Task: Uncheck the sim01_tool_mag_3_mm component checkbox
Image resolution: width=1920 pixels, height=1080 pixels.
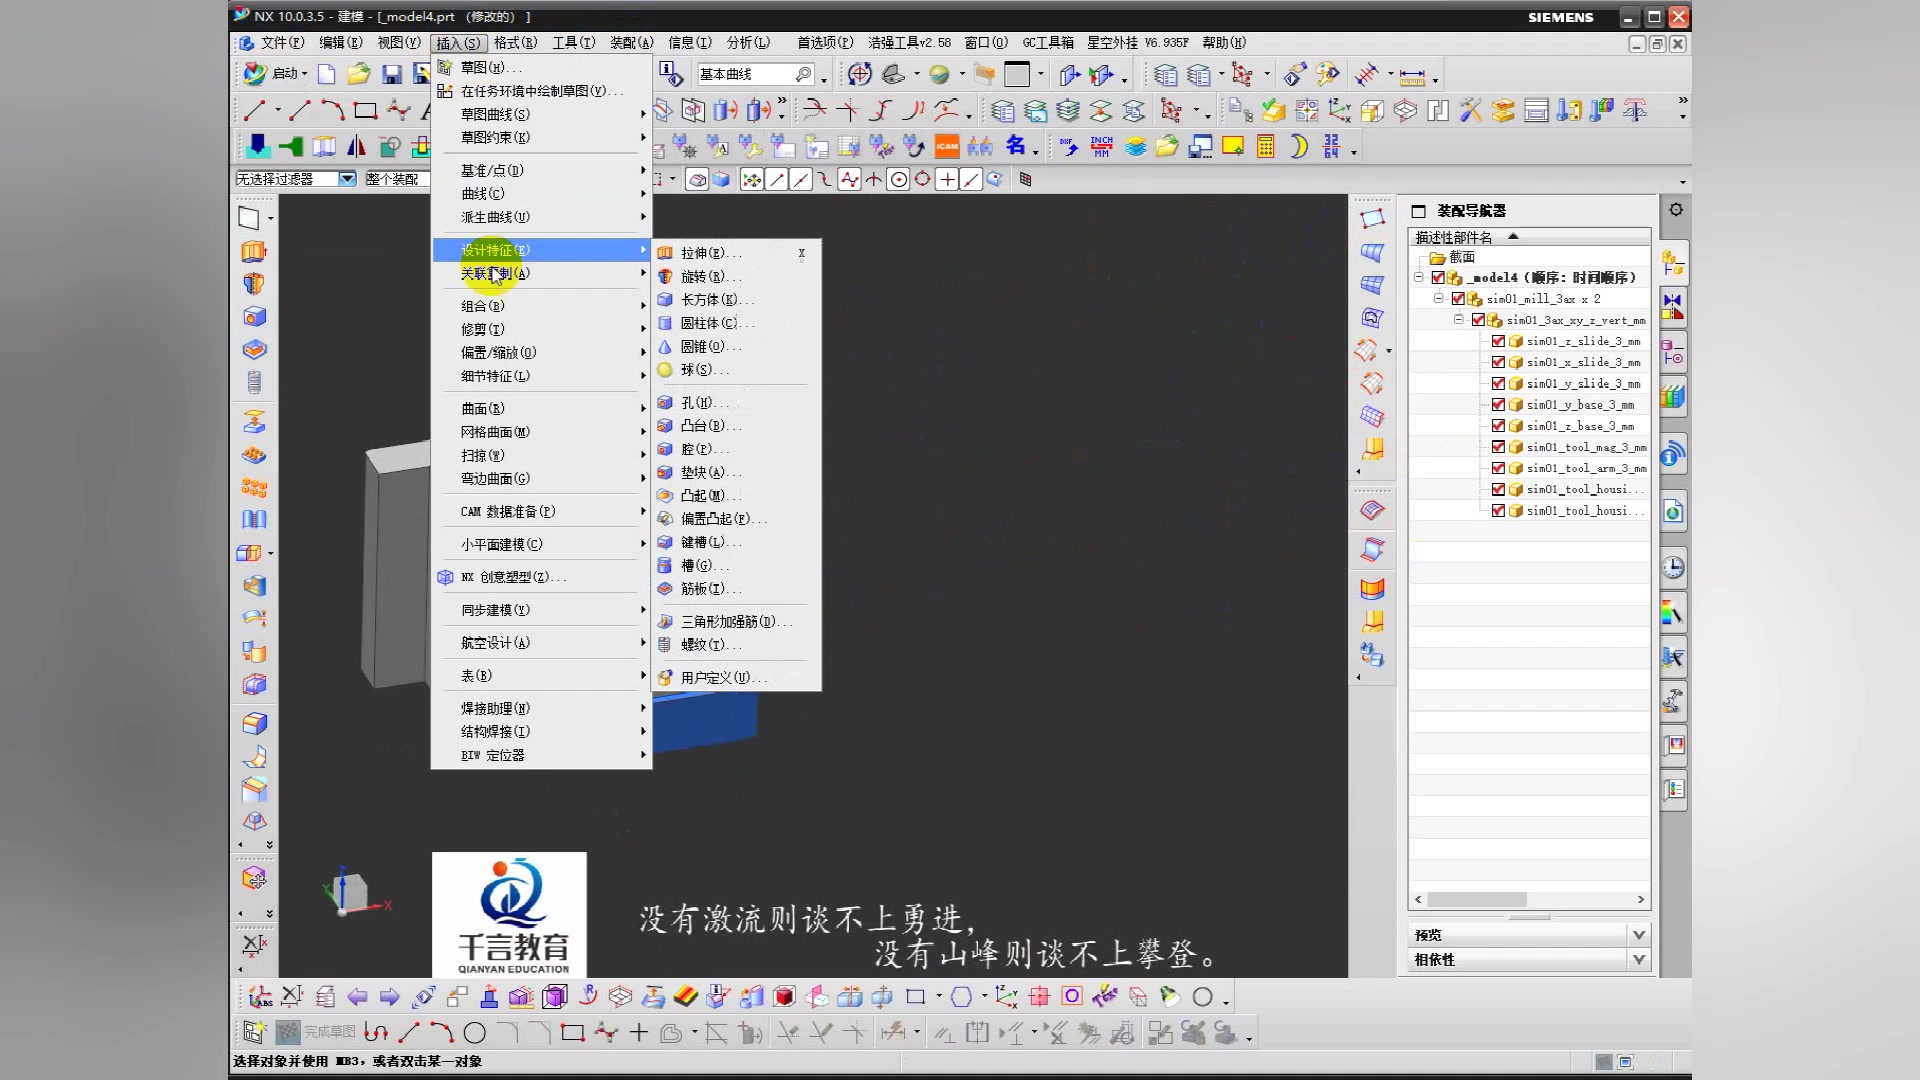Action: pos(1498,447)
